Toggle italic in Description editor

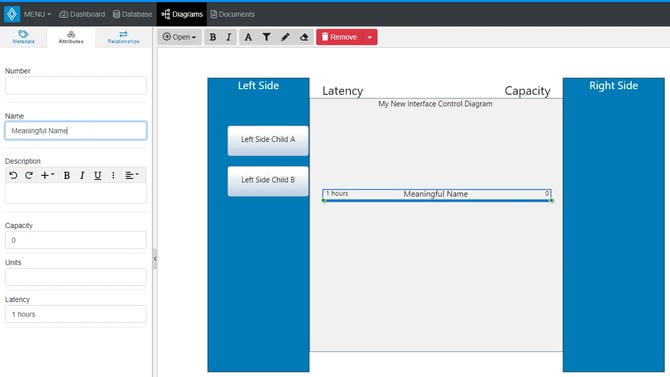(x=82, y=175)
